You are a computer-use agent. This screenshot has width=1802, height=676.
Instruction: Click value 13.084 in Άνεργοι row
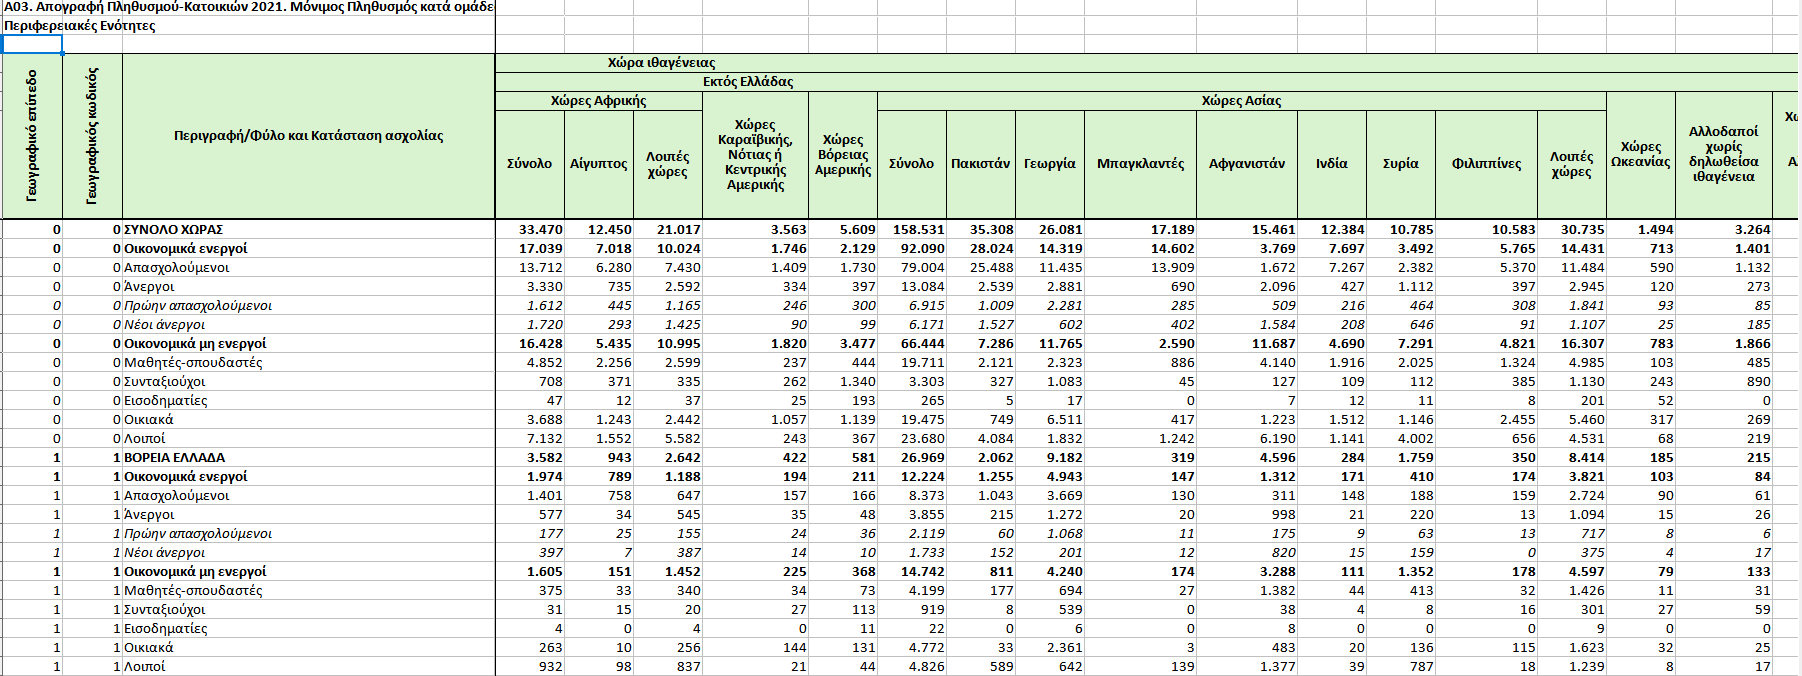pyautogui.click(x=923, y=287)
